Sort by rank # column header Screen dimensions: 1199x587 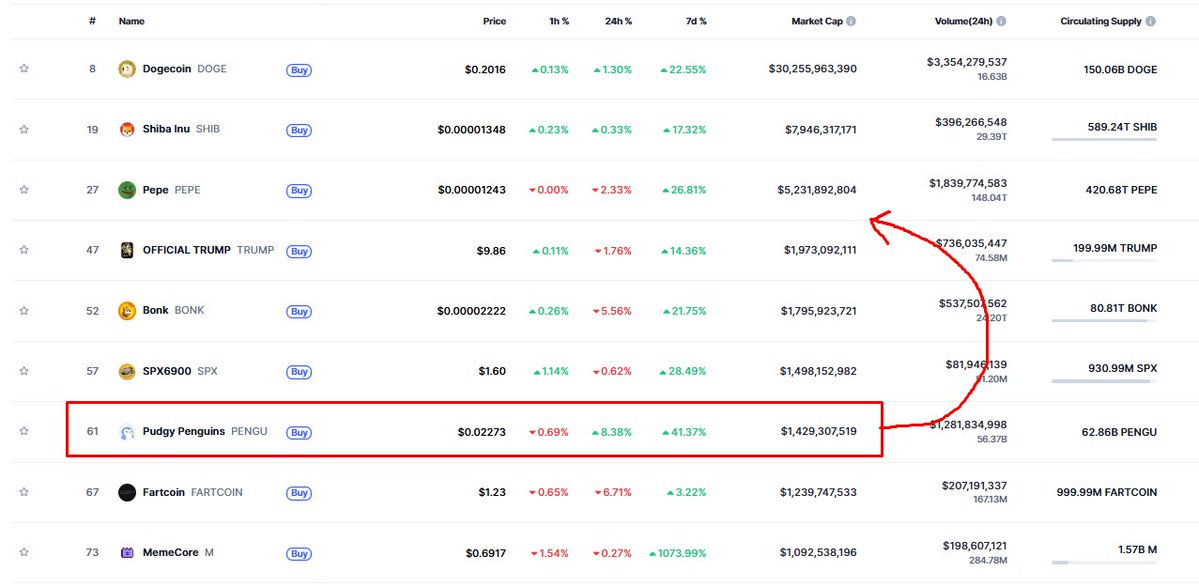[x=92, y=21]
